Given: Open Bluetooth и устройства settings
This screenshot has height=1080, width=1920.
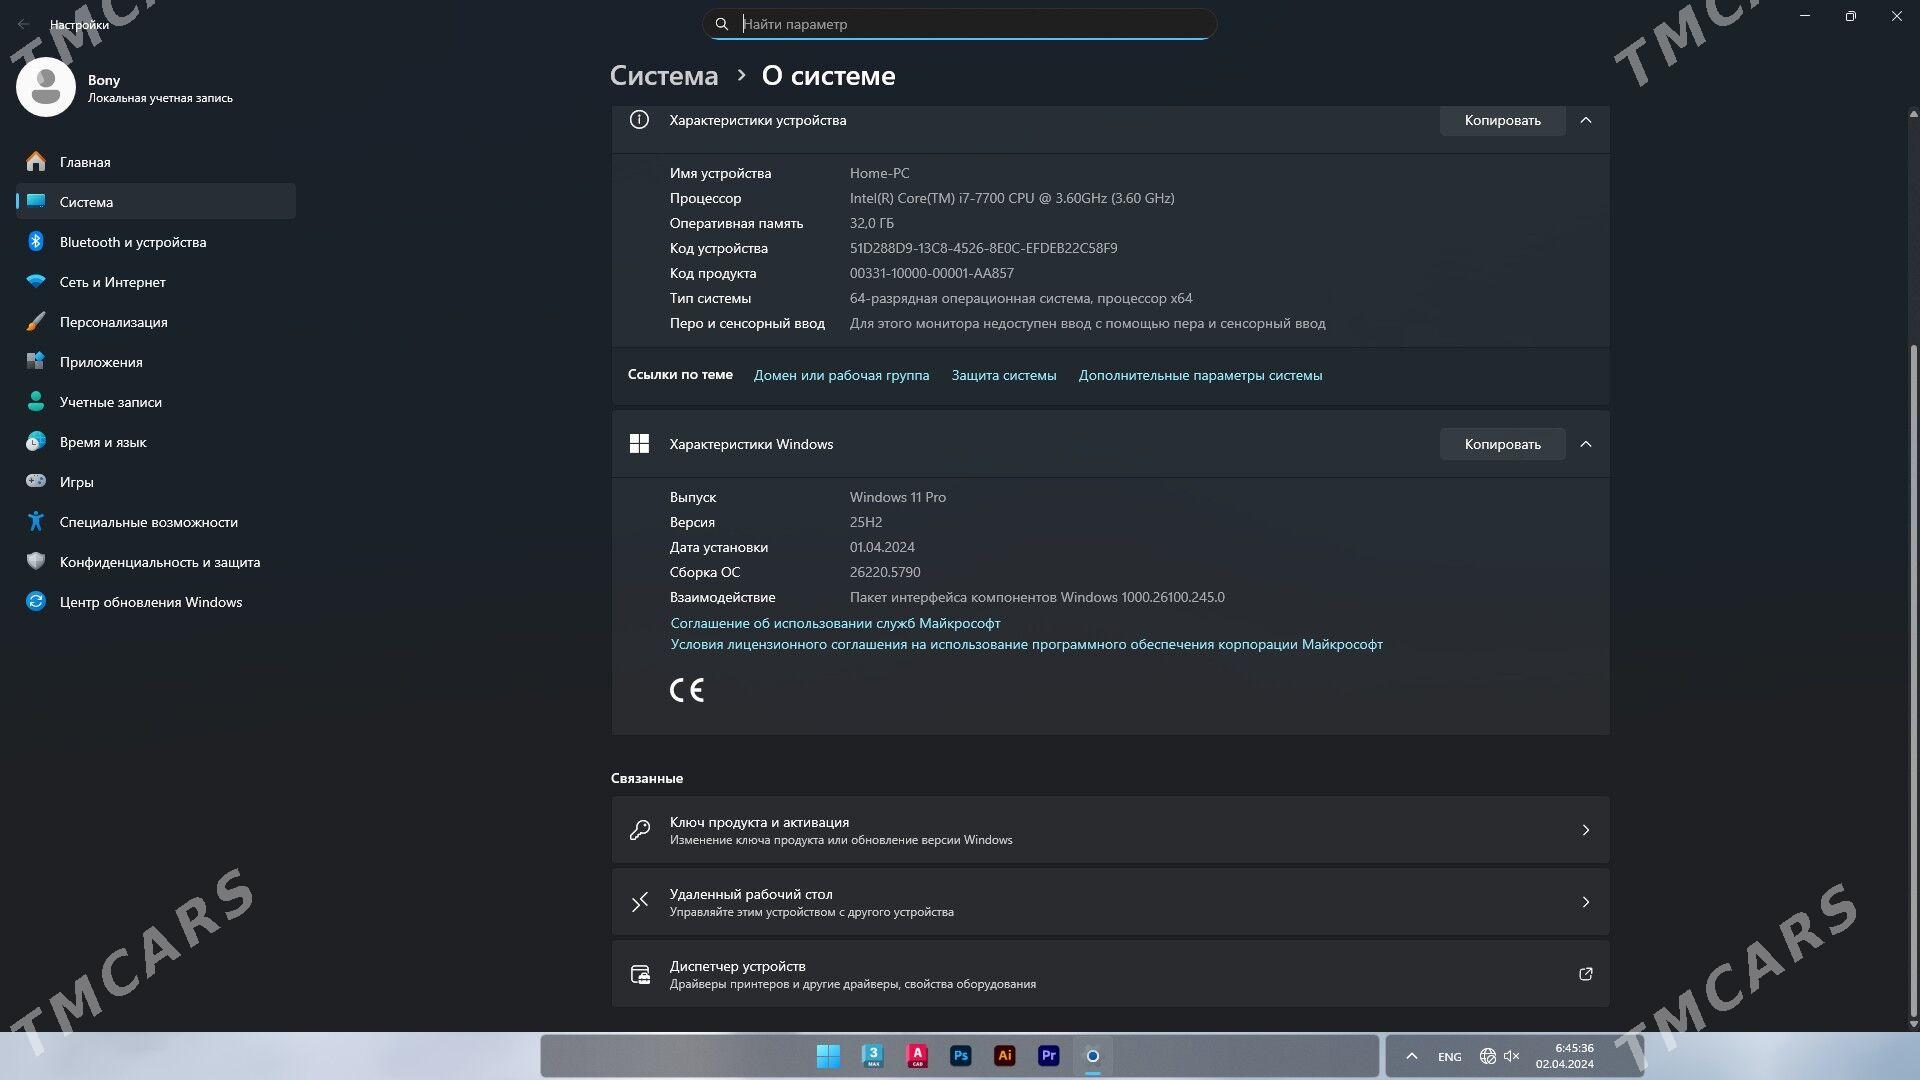Looking at the screenshot, I should [156, 242].
